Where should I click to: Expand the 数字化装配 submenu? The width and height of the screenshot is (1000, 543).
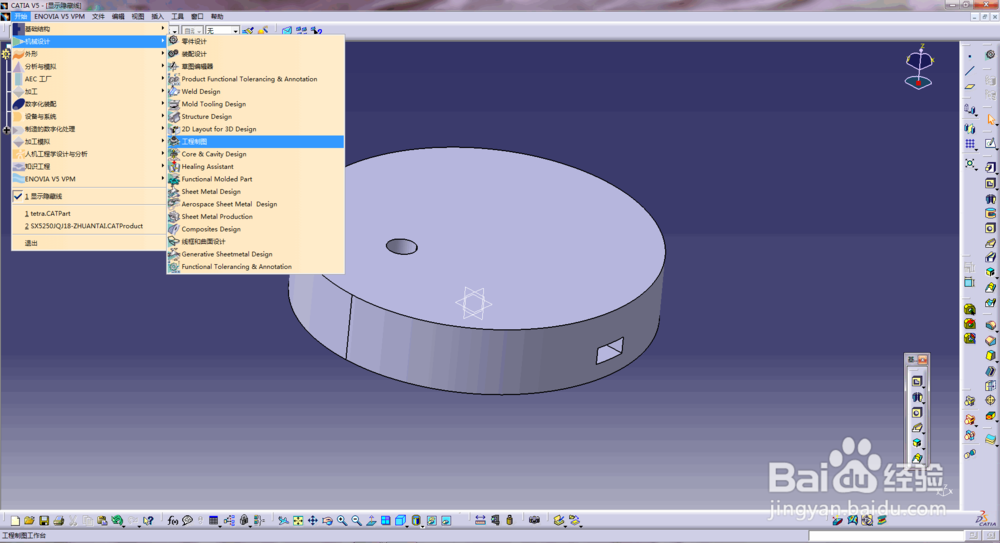tap(89, 104)
